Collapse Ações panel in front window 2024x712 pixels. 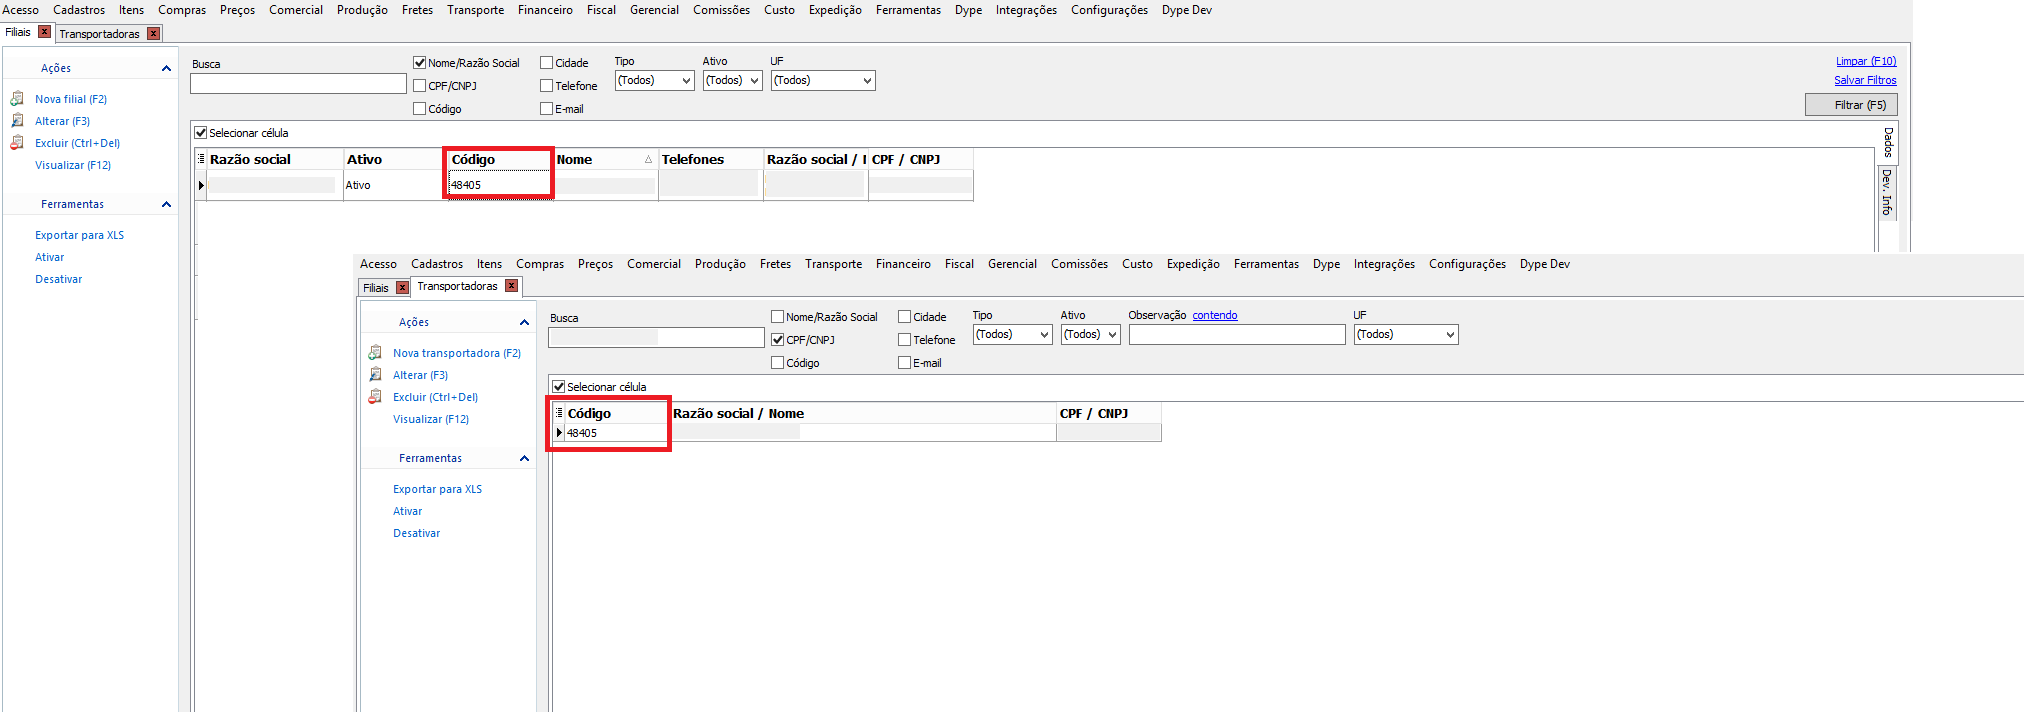pyautogui.click(x=524, y=322)
